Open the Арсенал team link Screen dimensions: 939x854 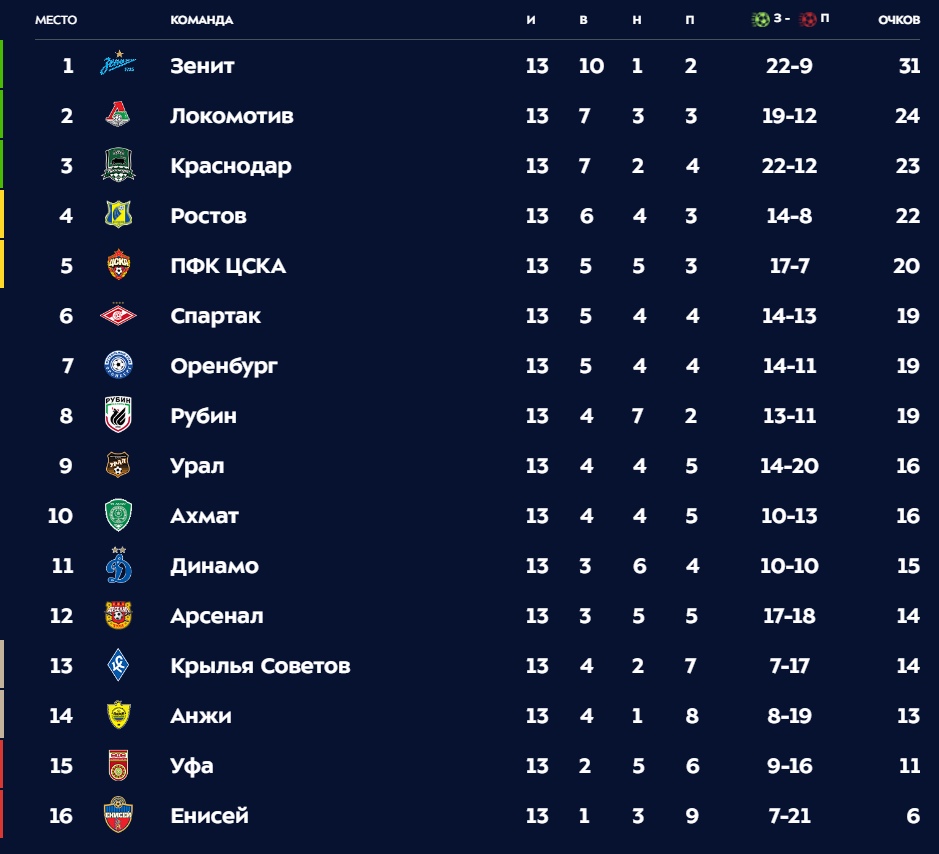click(x=216, y=616)
